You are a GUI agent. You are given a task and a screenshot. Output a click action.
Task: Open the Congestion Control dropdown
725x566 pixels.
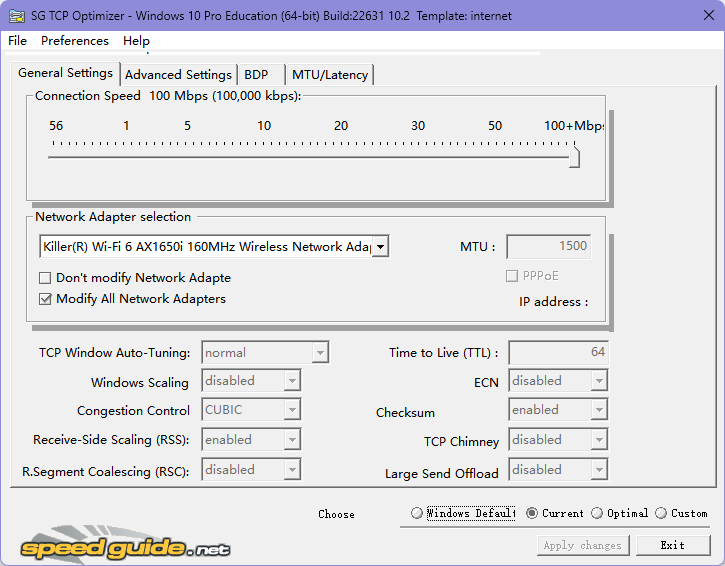click(291, 410)
